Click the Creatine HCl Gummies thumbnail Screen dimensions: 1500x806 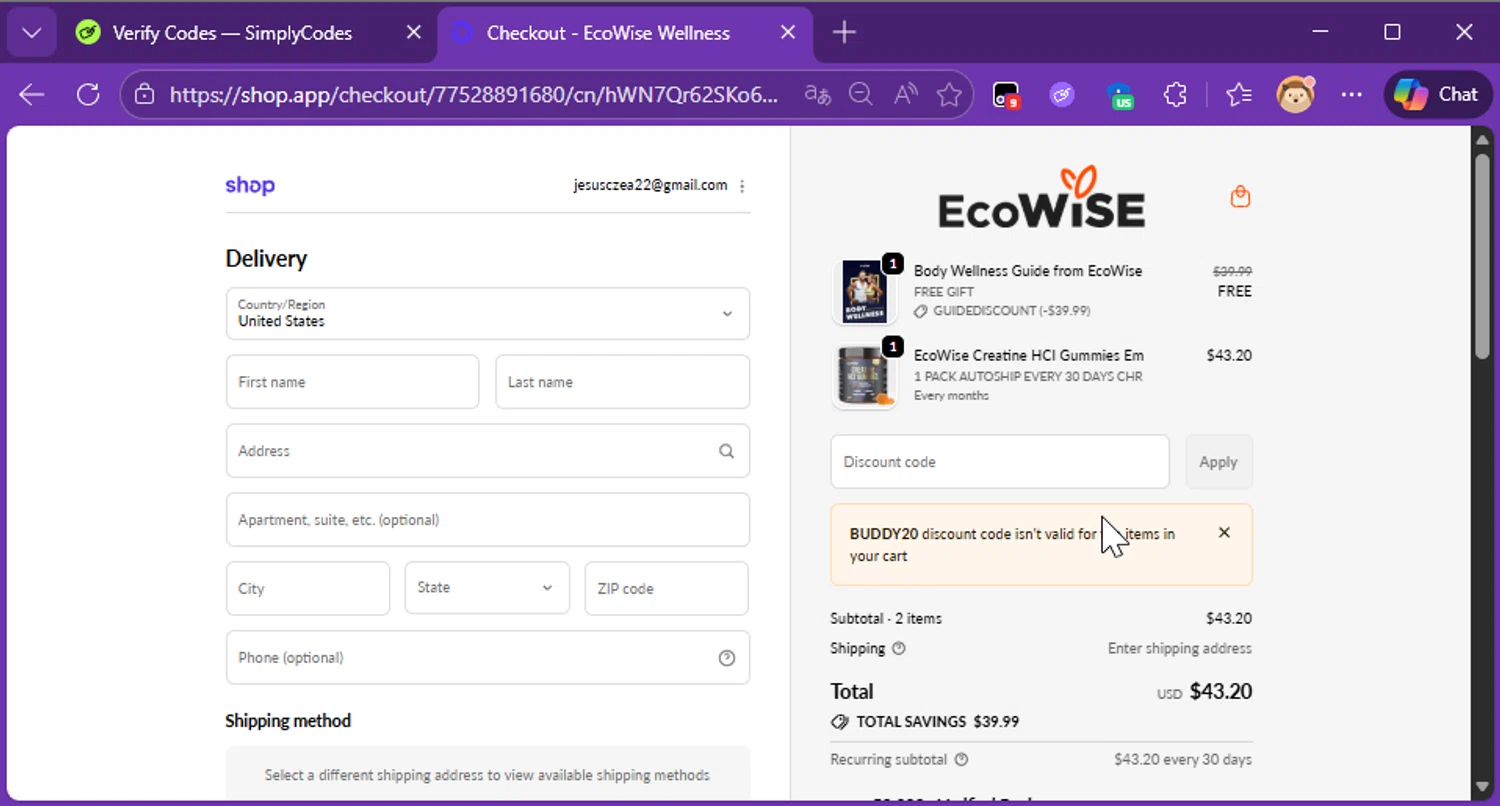(864, 376)
